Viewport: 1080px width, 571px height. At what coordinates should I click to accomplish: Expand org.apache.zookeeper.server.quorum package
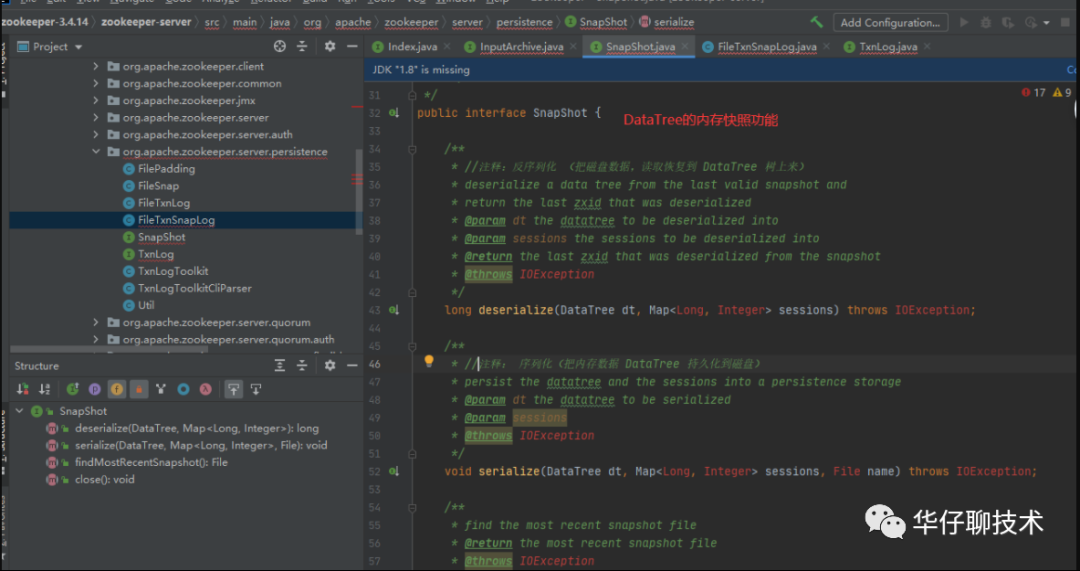click(x=96, y=323)
